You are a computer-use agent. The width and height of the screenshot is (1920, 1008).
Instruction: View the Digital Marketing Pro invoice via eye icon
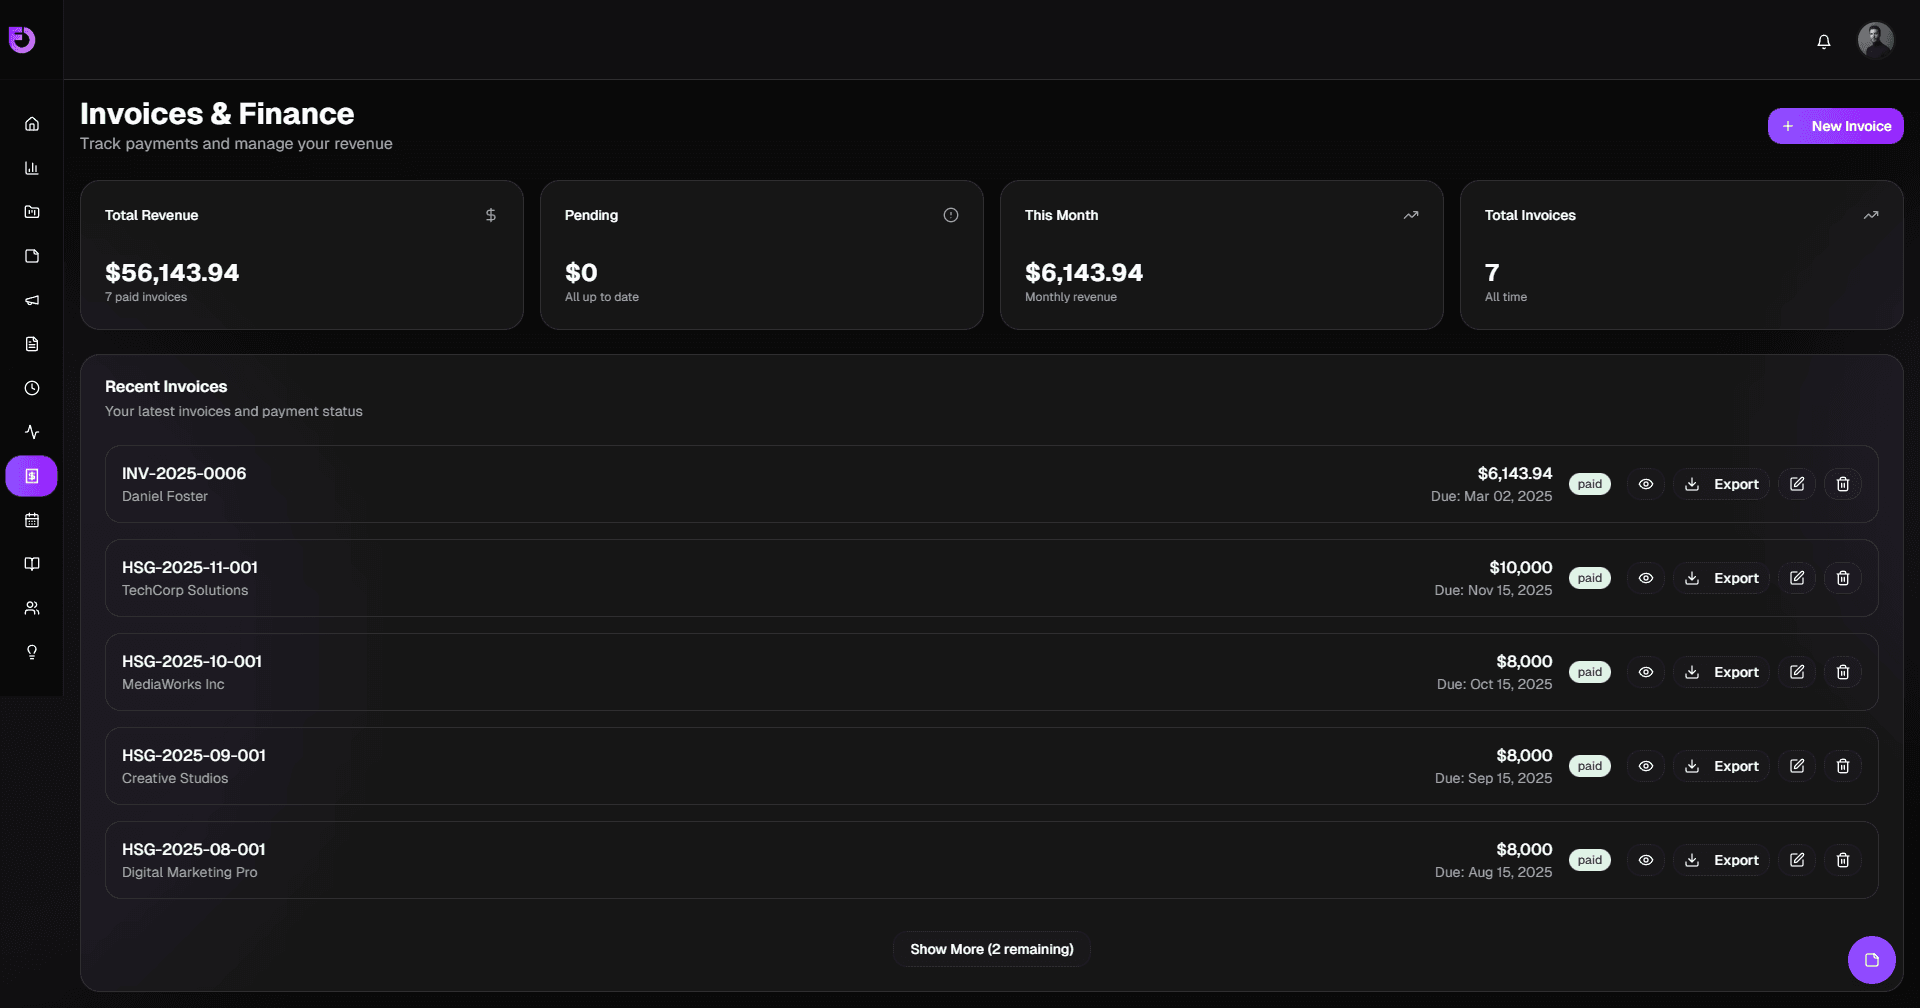pos(1646,860)
